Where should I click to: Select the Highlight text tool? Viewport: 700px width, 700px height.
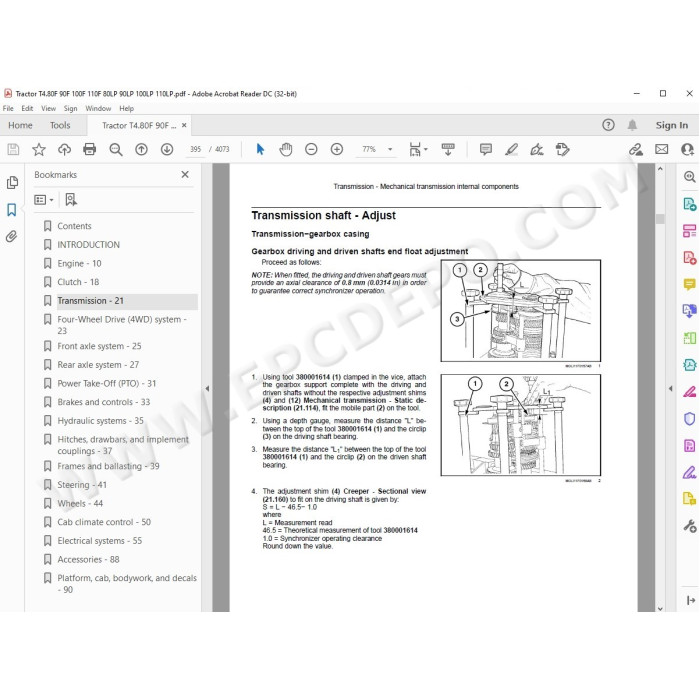point(512,149)
